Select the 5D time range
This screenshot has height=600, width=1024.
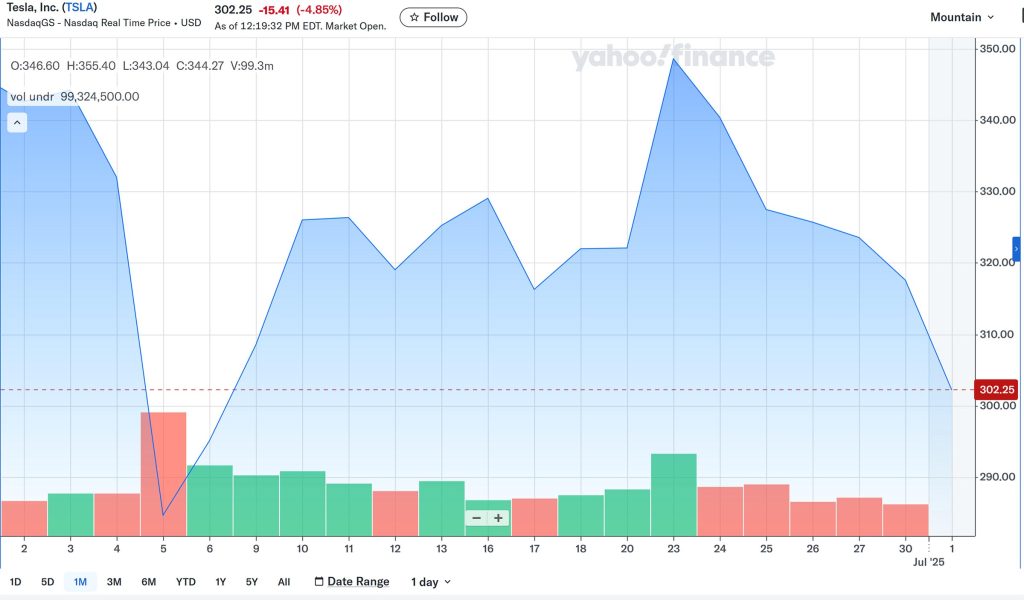pyautogui.click(x=48, y=582)
